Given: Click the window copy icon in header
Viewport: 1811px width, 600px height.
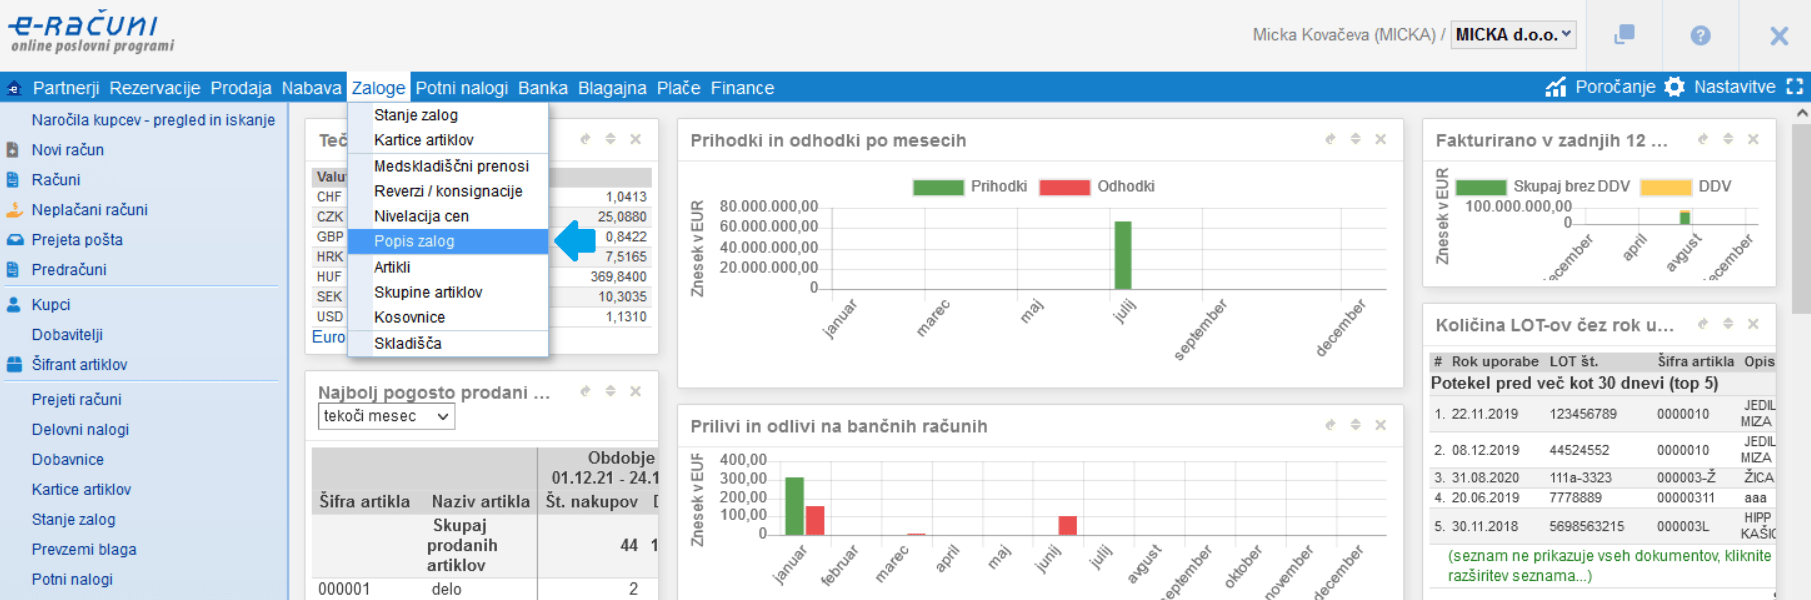Looking at the screenshot, I should (1624, 35).
